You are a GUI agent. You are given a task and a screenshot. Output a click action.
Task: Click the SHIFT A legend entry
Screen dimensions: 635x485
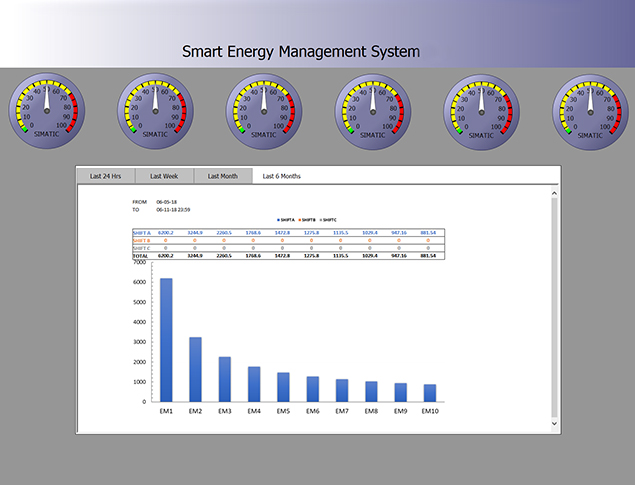[291, 221]
